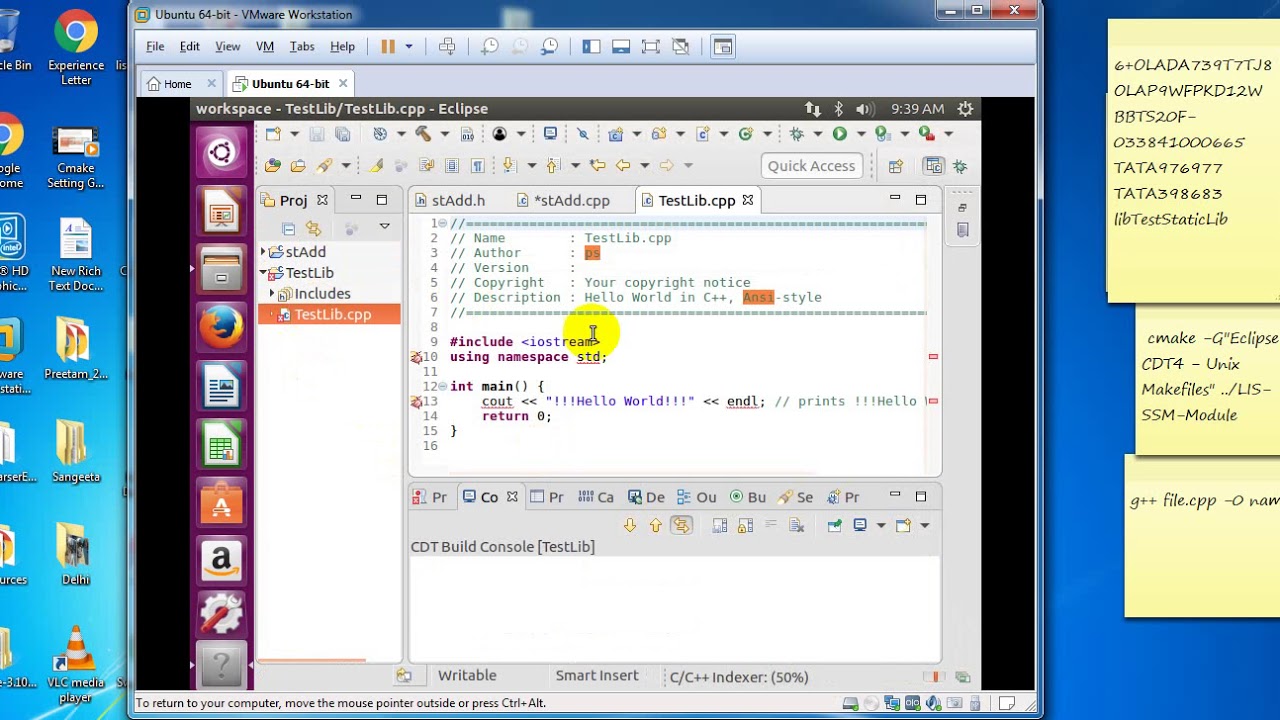This screenshot has height=720, width=1280.
Task: Click the Build hammer icon in Eclipse toolbar
Action: tap(423, 134)
